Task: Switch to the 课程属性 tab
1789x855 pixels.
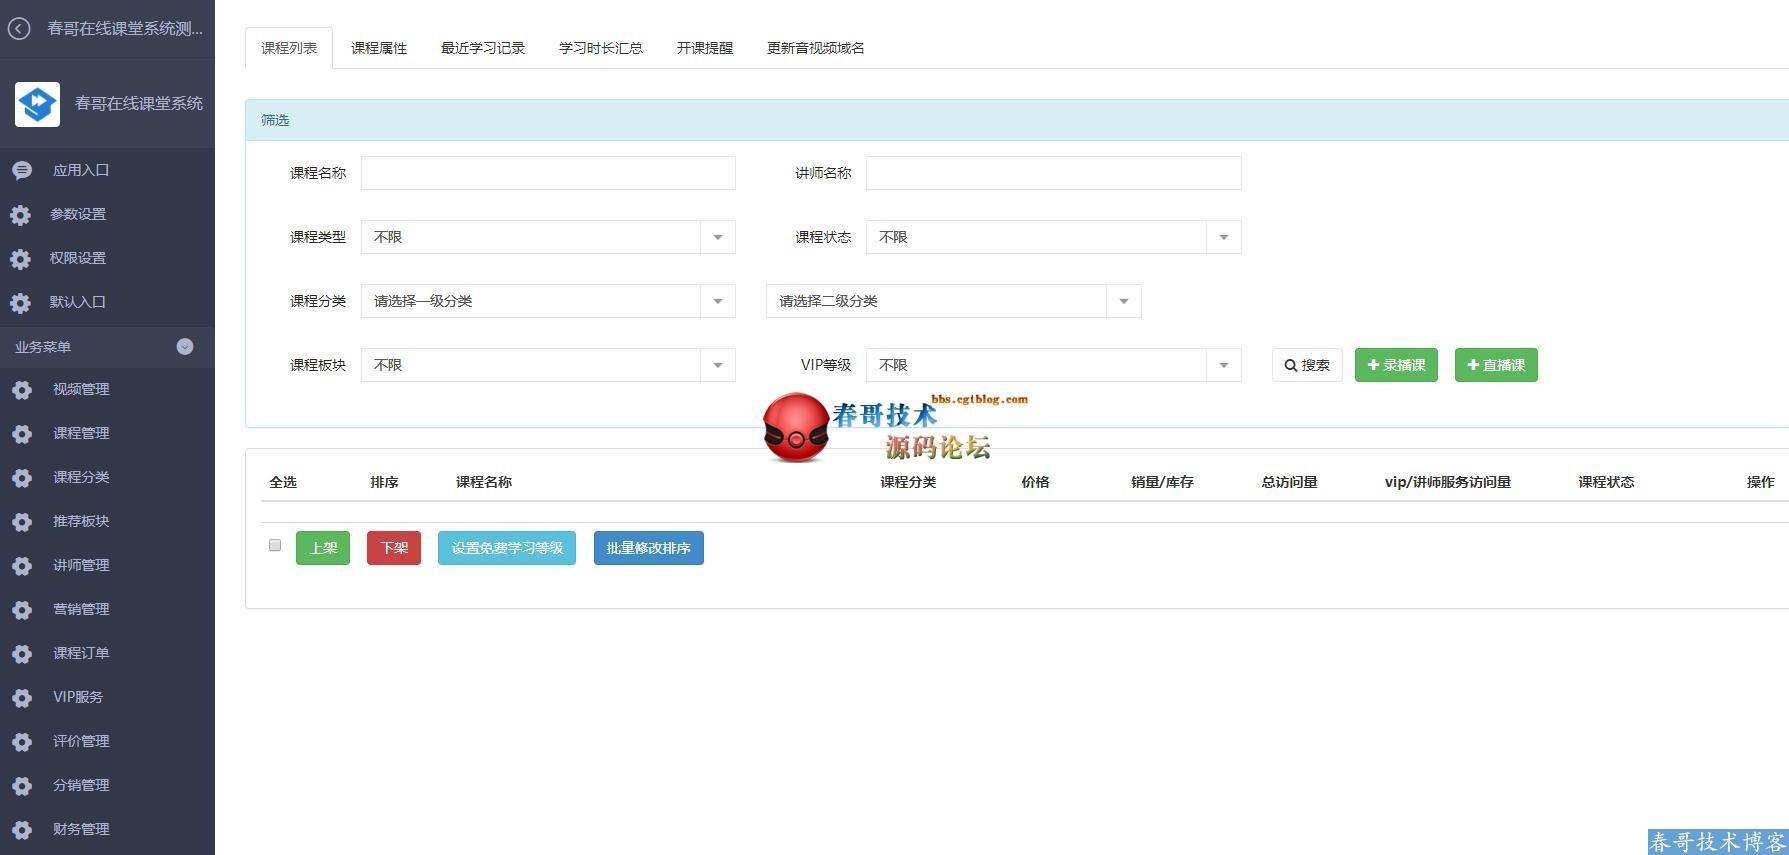Action: [x=379, y=48]
